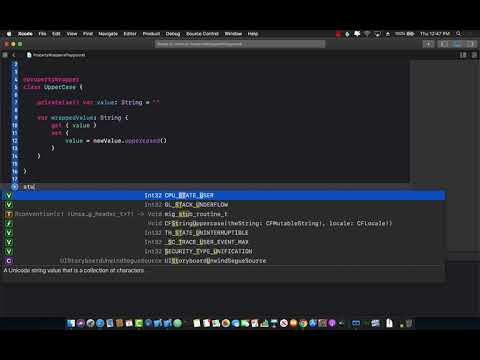The image size is (480, 360).
Task: Open the Library with the plus toolbar button
Action: [x=428, y=44]
